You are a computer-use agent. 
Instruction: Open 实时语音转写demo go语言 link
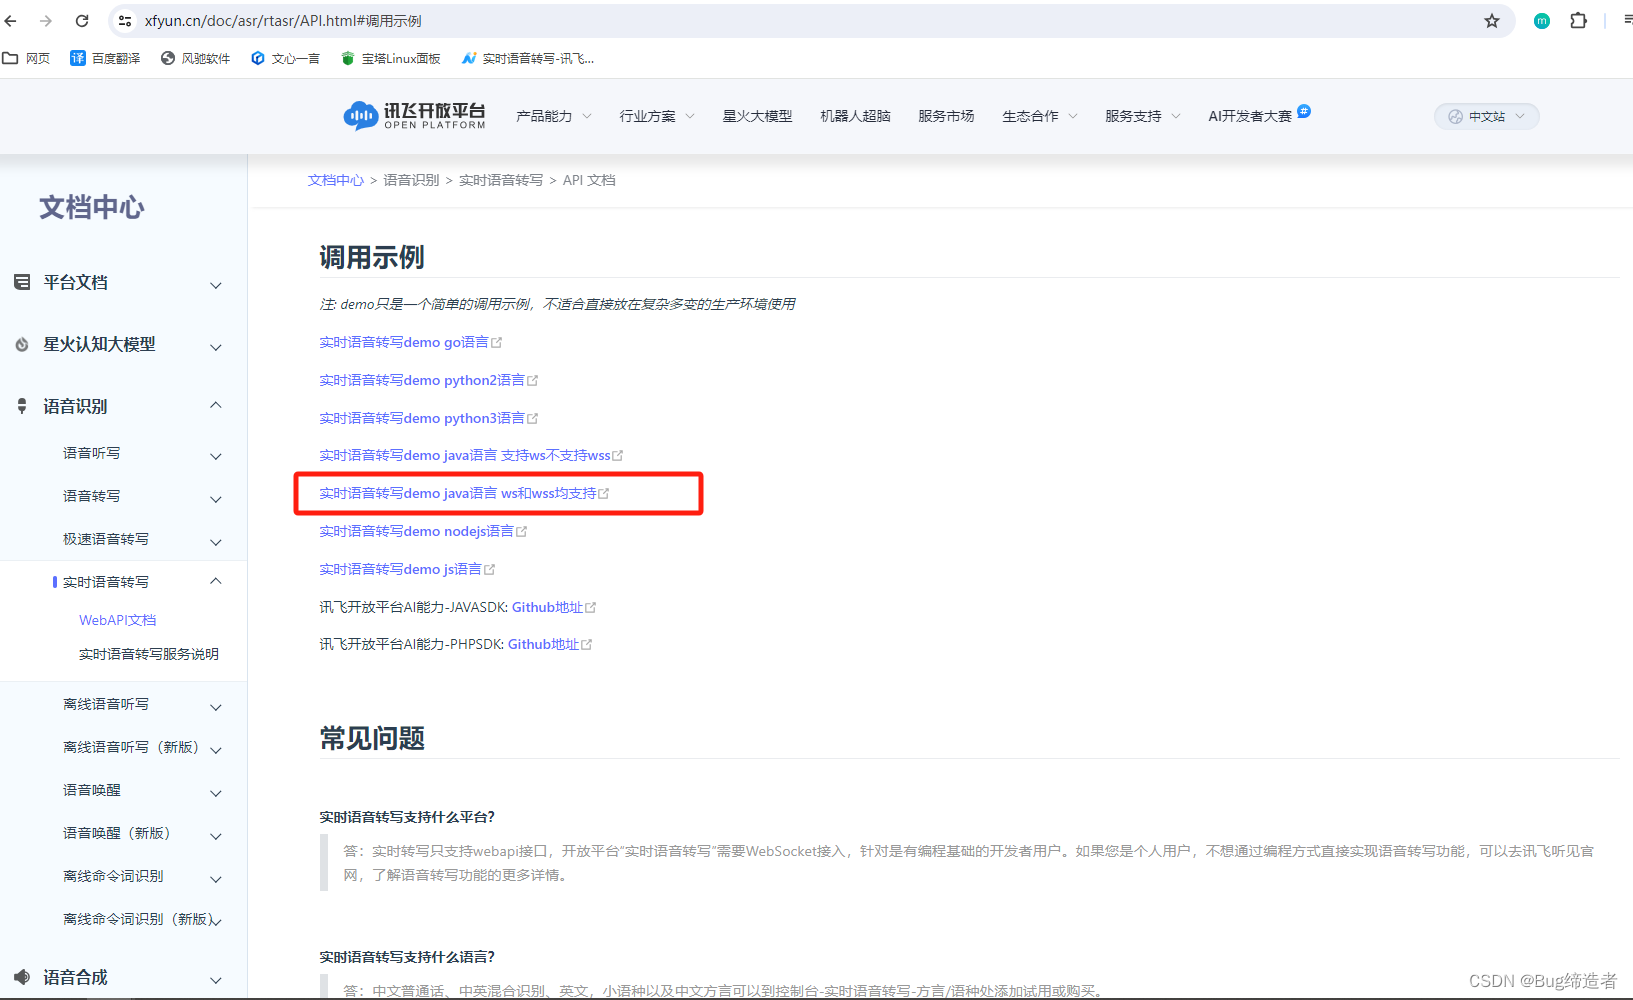(x=404, y=343)
